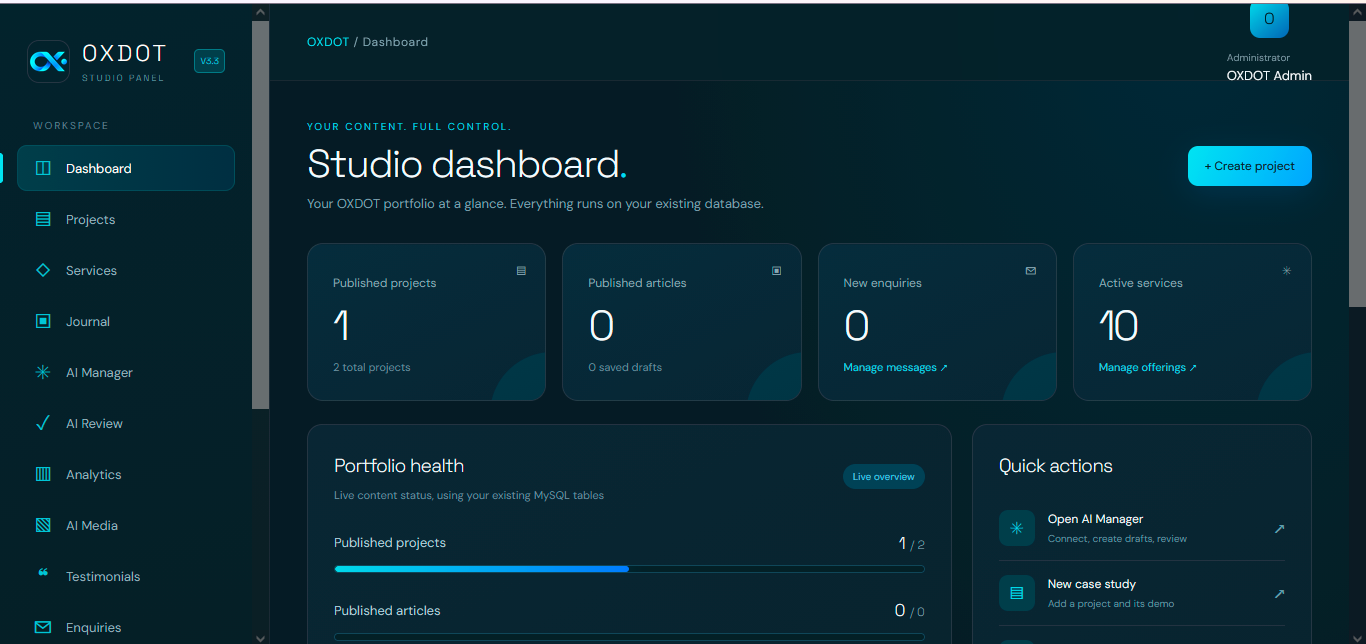Click the '2 total projects' text
The image size is (1366, 644).
tap(371, 367)
